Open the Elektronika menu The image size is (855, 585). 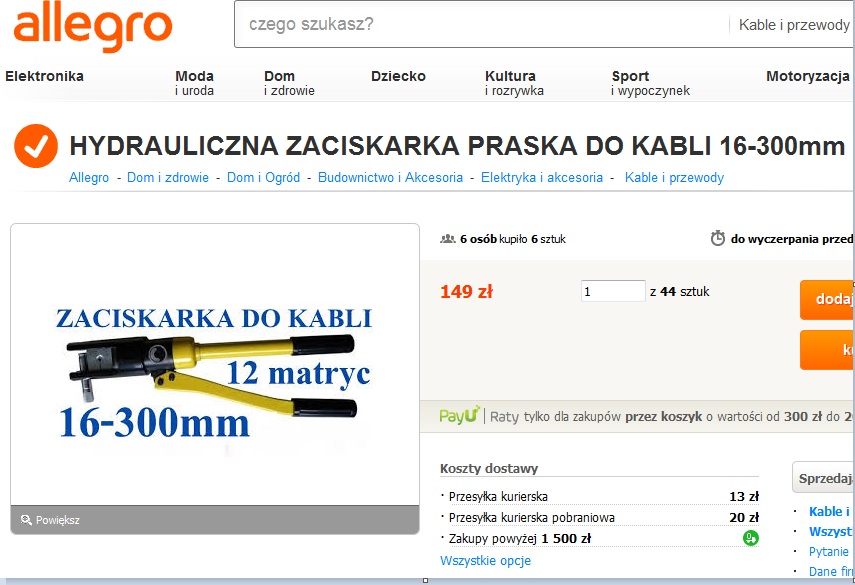(44, 76)
